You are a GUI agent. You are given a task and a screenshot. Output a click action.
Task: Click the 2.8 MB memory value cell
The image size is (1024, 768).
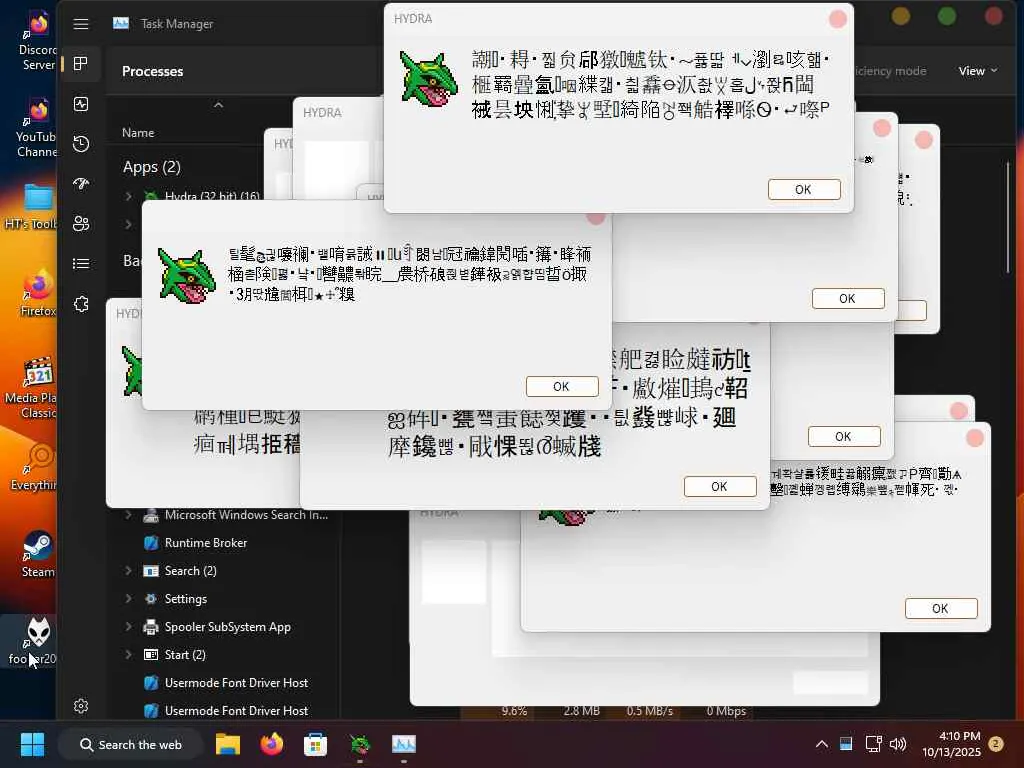click(581, 711)
